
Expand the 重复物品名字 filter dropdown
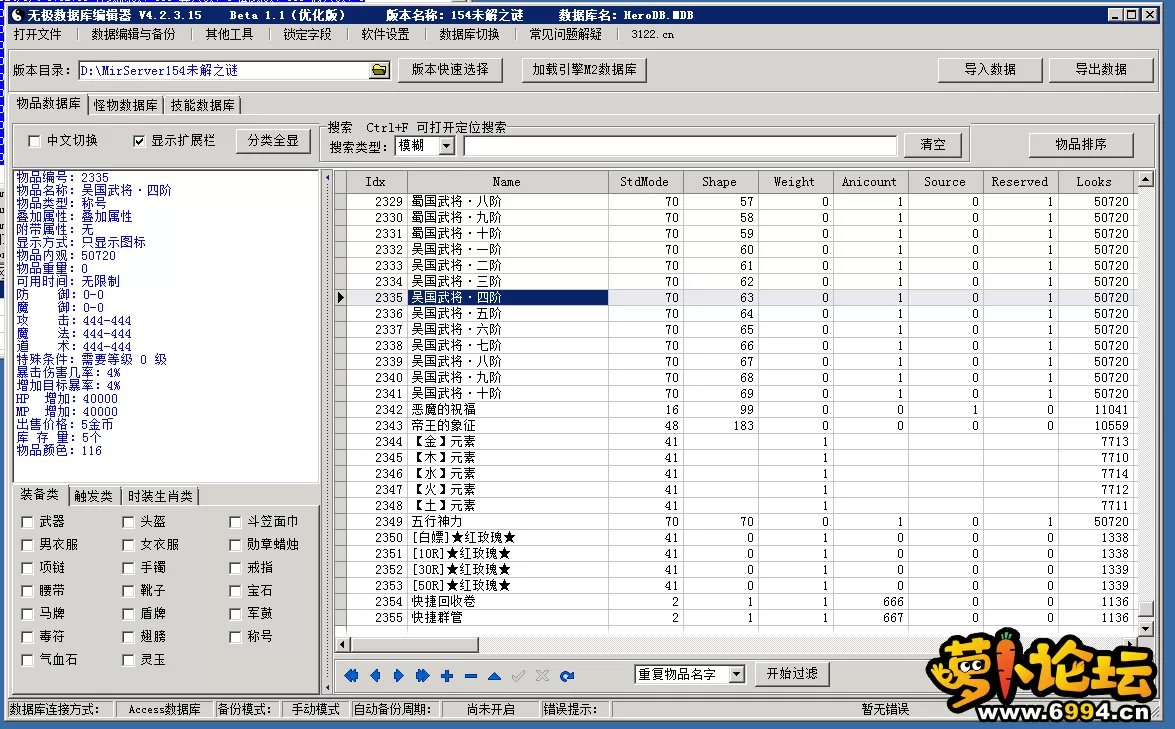737,674
